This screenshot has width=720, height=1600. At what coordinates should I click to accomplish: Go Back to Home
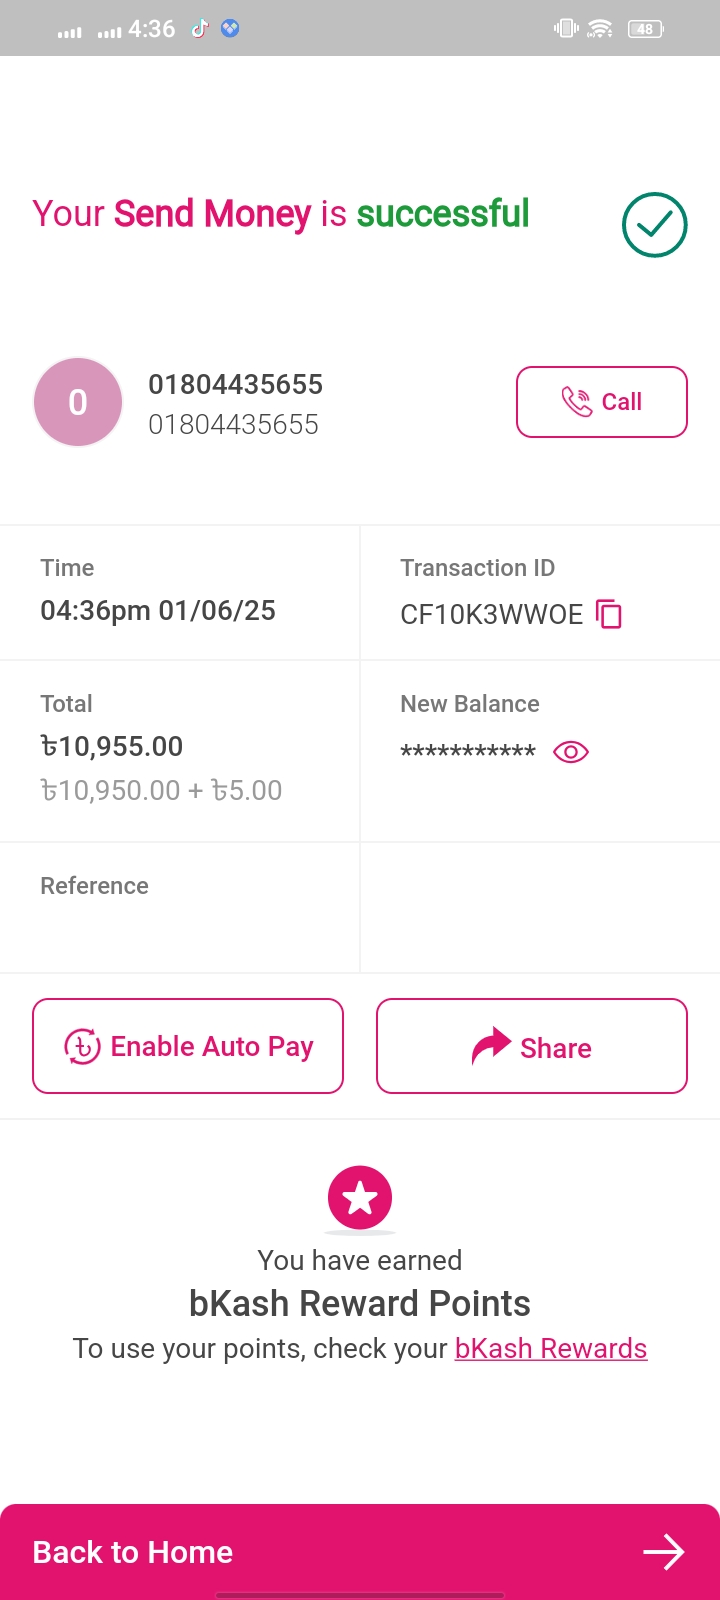point(134,1552)
